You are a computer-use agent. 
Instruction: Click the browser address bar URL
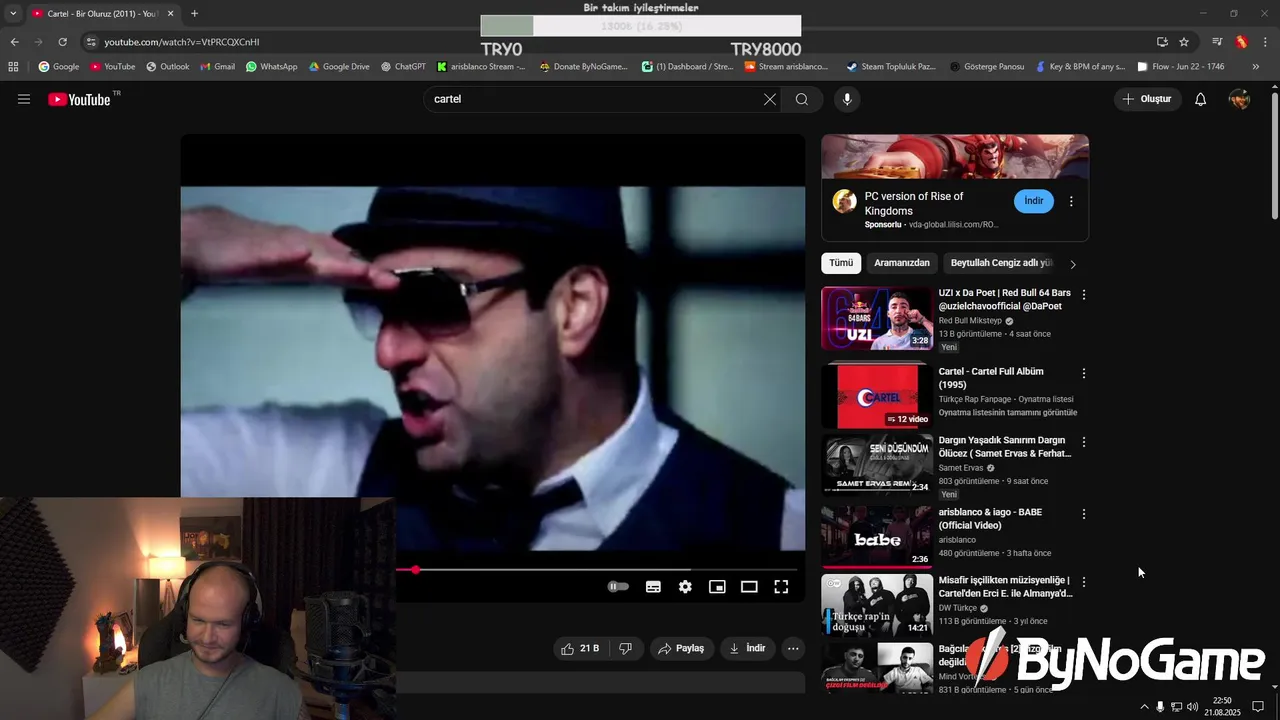(x=182, y=42)
